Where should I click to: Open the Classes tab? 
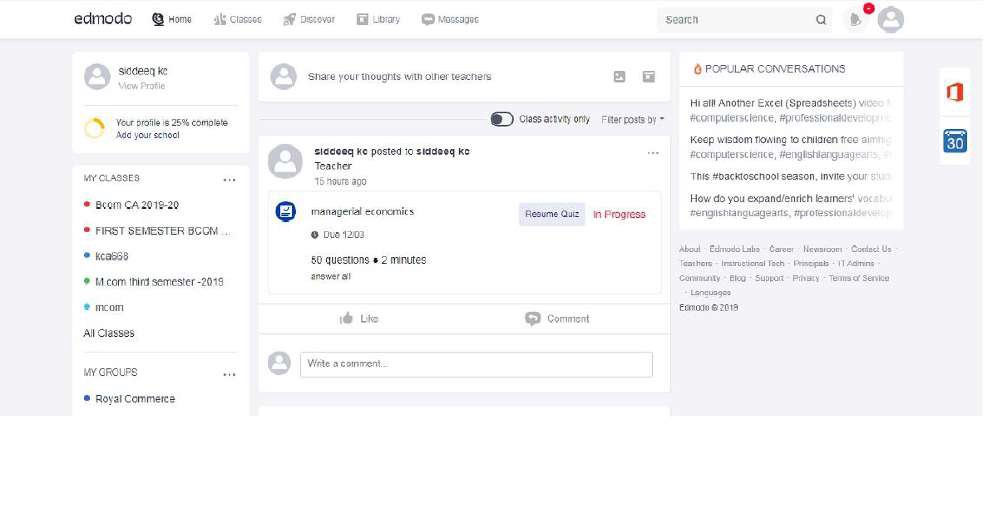click(237, 20)
